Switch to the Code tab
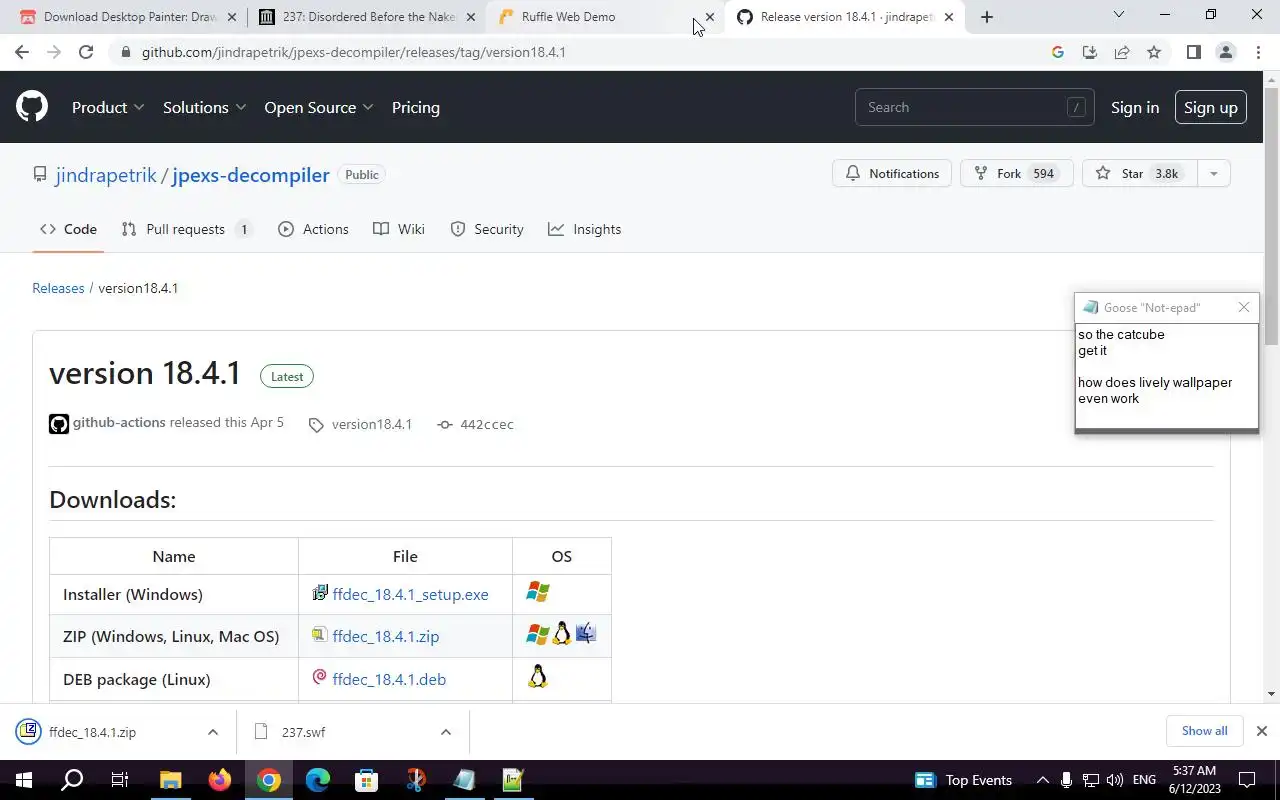The image size is (1280, 800). coord(68,229)
